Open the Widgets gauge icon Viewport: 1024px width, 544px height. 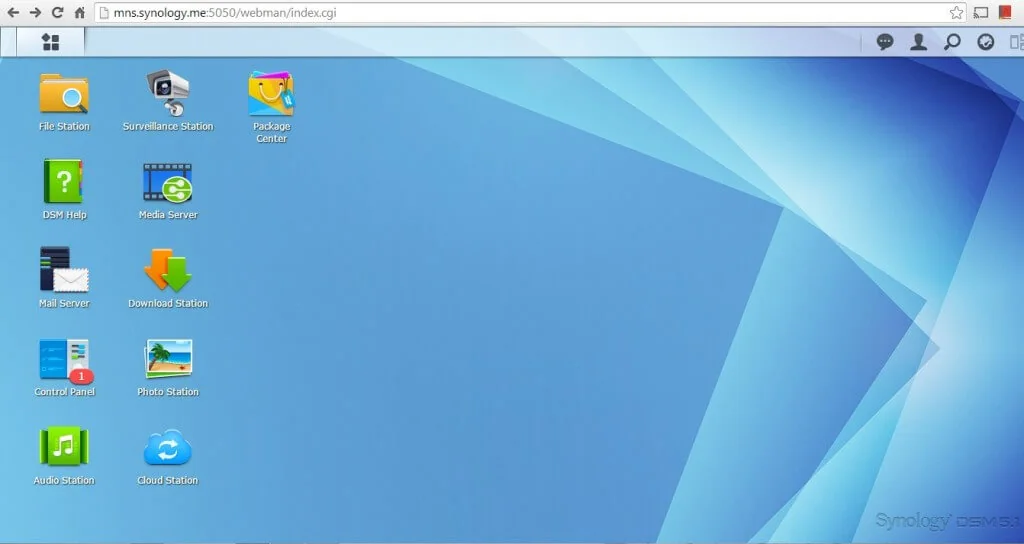tap(985, 42)
